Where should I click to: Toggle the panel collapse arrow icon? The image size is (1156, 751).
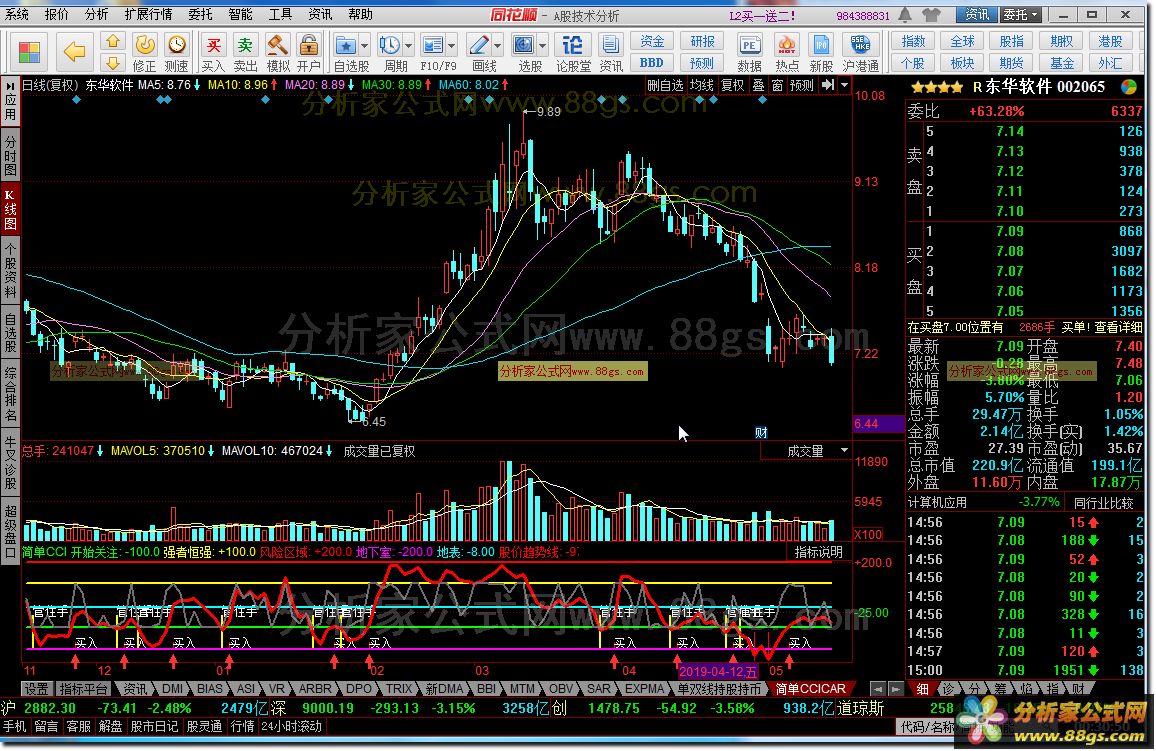click(x=828, y=85)
